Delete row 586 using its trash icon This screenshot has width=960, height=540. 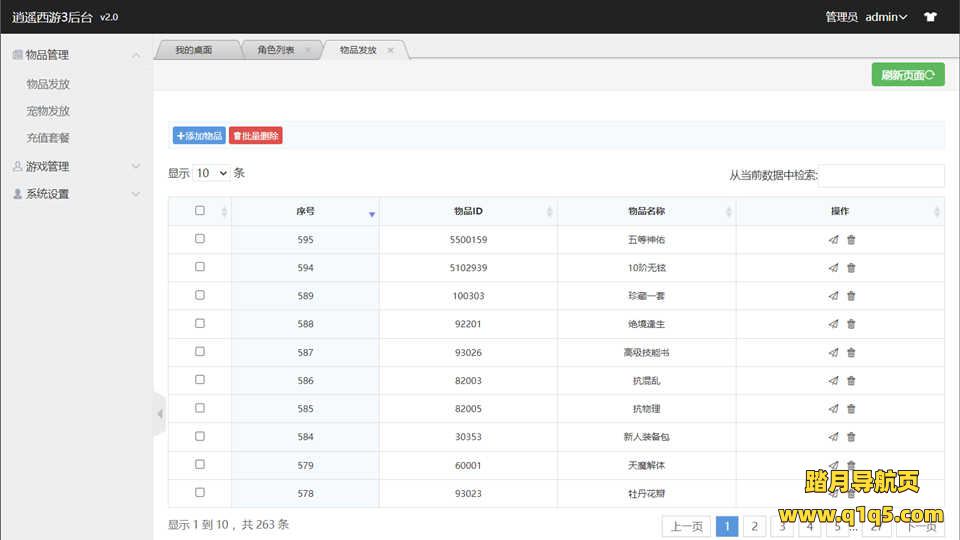[x=851, y=380]
